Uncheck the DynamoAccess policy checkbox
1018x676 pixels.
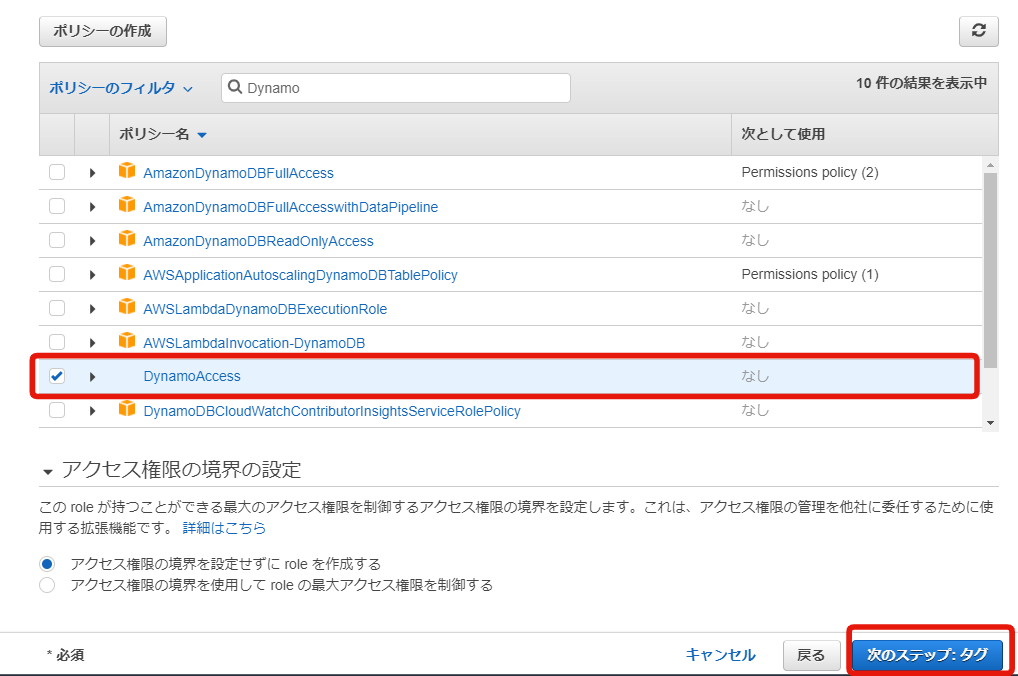57,376
